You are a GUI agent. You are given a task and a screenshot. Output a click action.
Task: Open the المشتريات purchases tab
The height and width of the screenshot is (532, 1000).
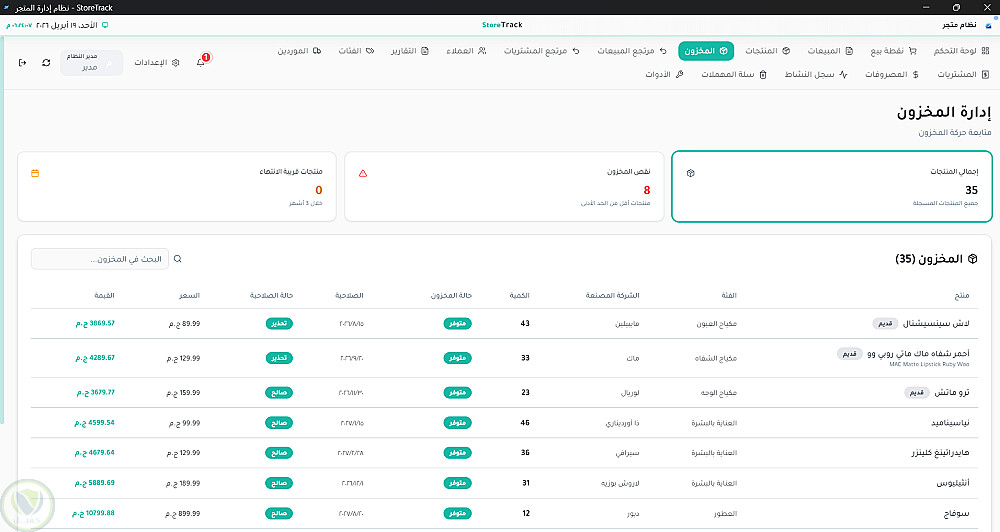coord(963,75)
